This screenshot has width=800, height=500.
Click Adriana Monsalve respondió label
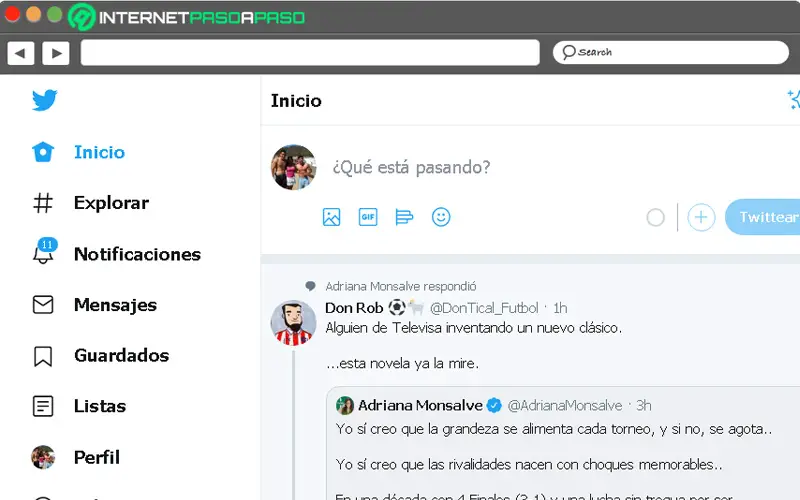coord(401,286)
